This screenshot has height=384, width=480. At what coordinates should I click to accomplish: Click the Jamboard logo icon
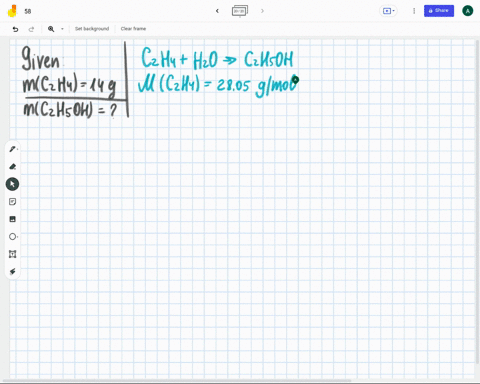click(12, 11)
